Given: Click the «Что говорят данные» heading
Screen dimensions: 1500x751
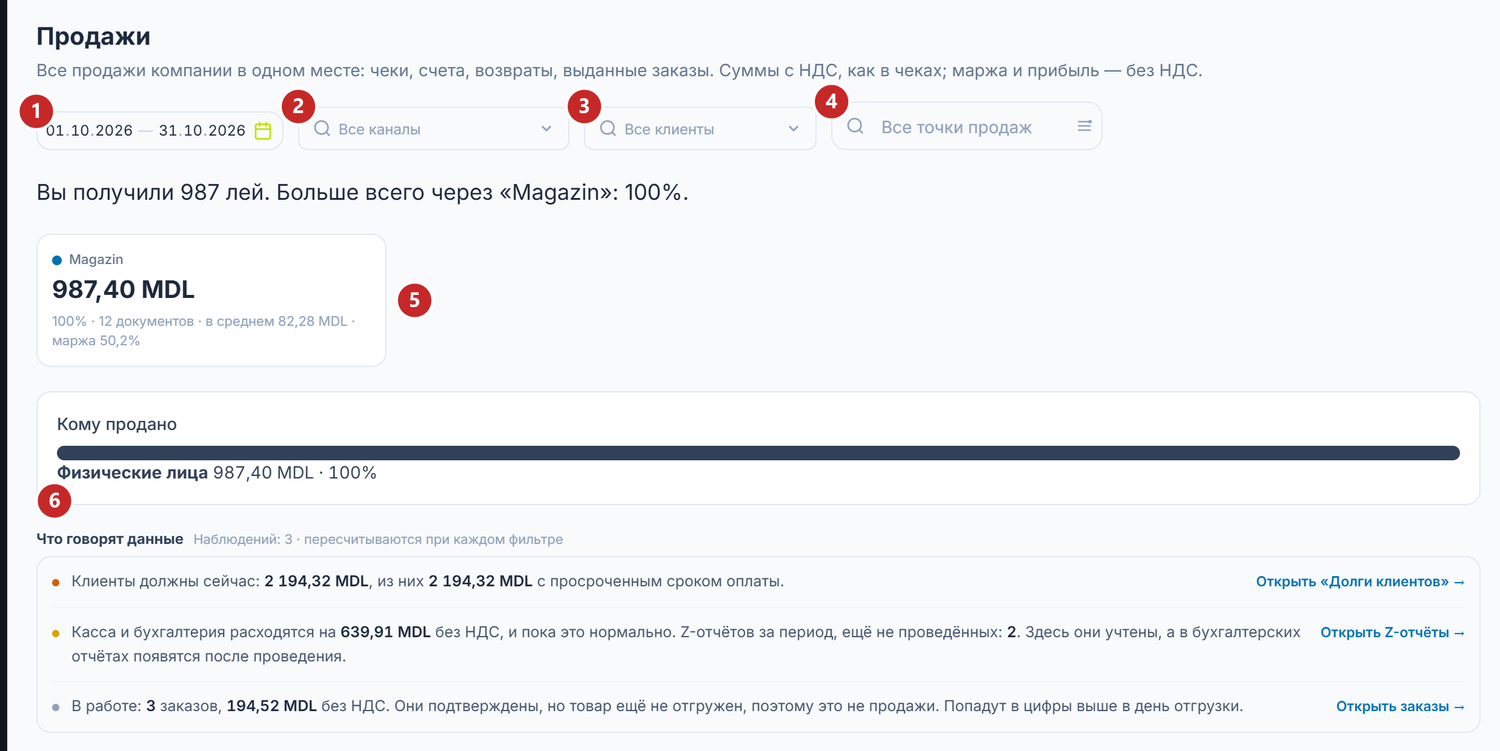Looking at the screenshot, I should tap(110, 539).
